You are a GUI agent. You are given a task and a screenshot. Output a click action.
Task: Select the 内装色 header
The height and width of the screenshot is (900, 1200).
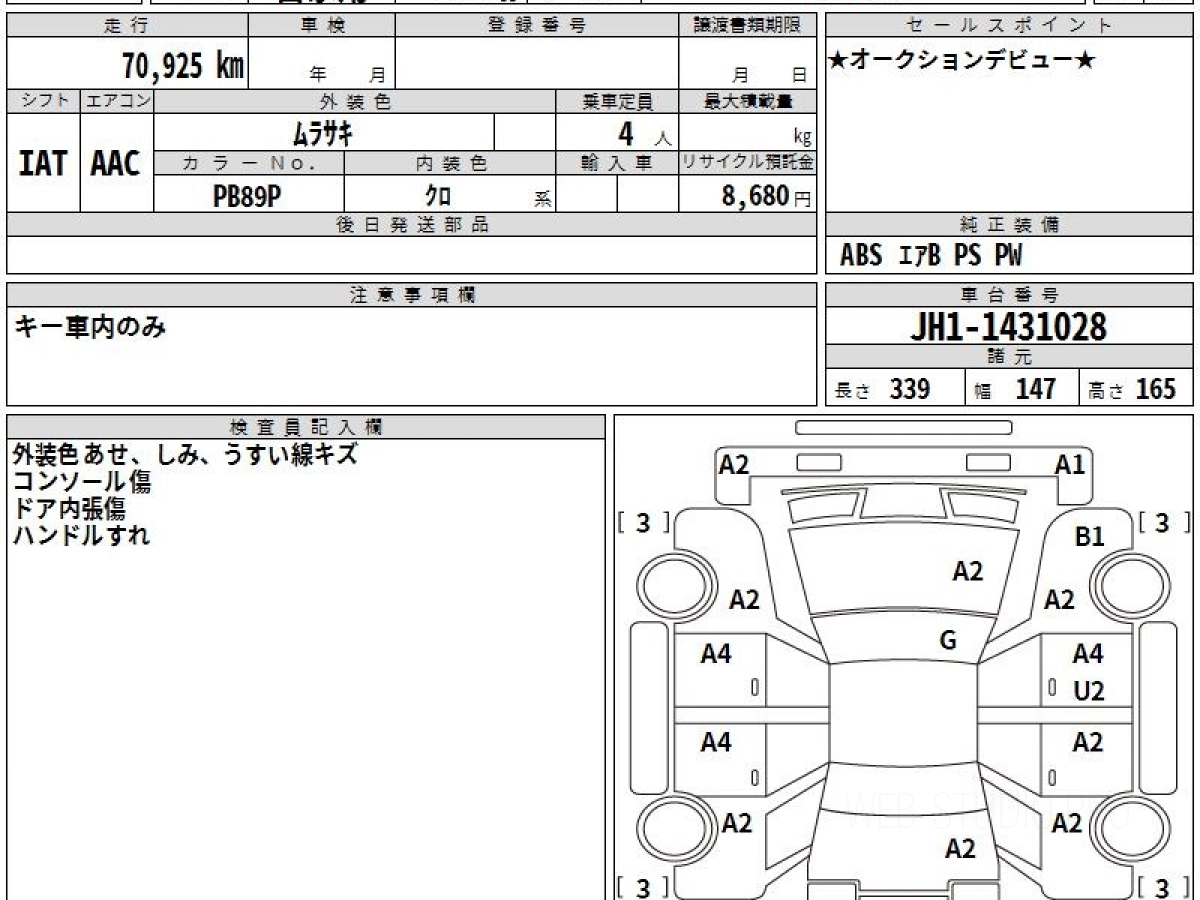(450, 163)
